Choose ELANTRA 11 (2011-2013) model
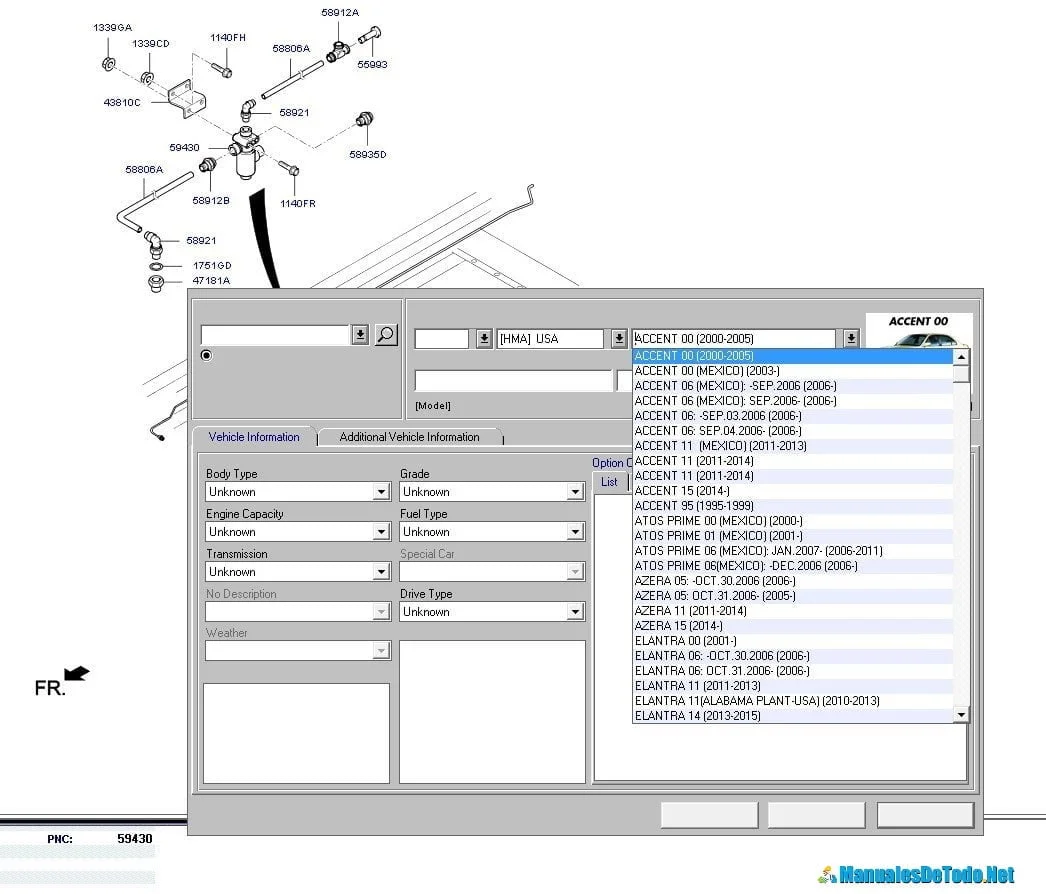This screenshot has height=894, width=1046. click(793, 686)
